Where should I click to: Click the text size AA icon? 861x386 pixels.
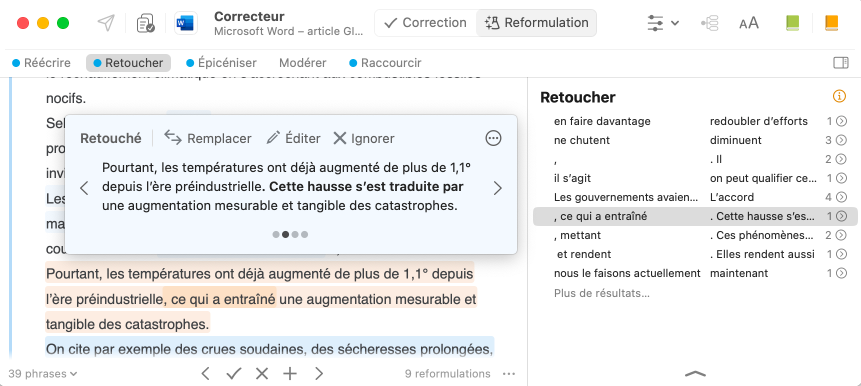pos(748,23)
